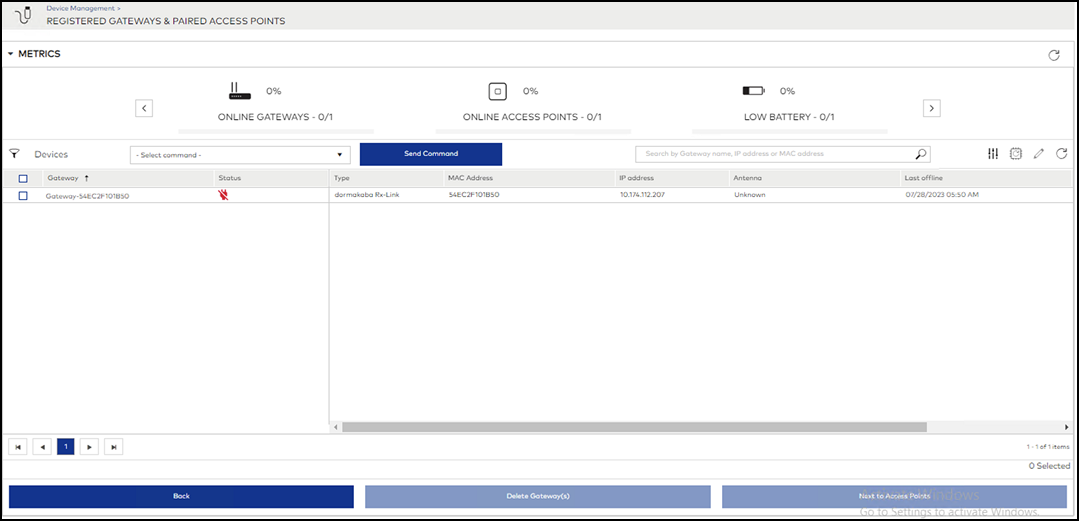
Task: Click the Delete Gateway(s) button
Action: tap(537, 496)
